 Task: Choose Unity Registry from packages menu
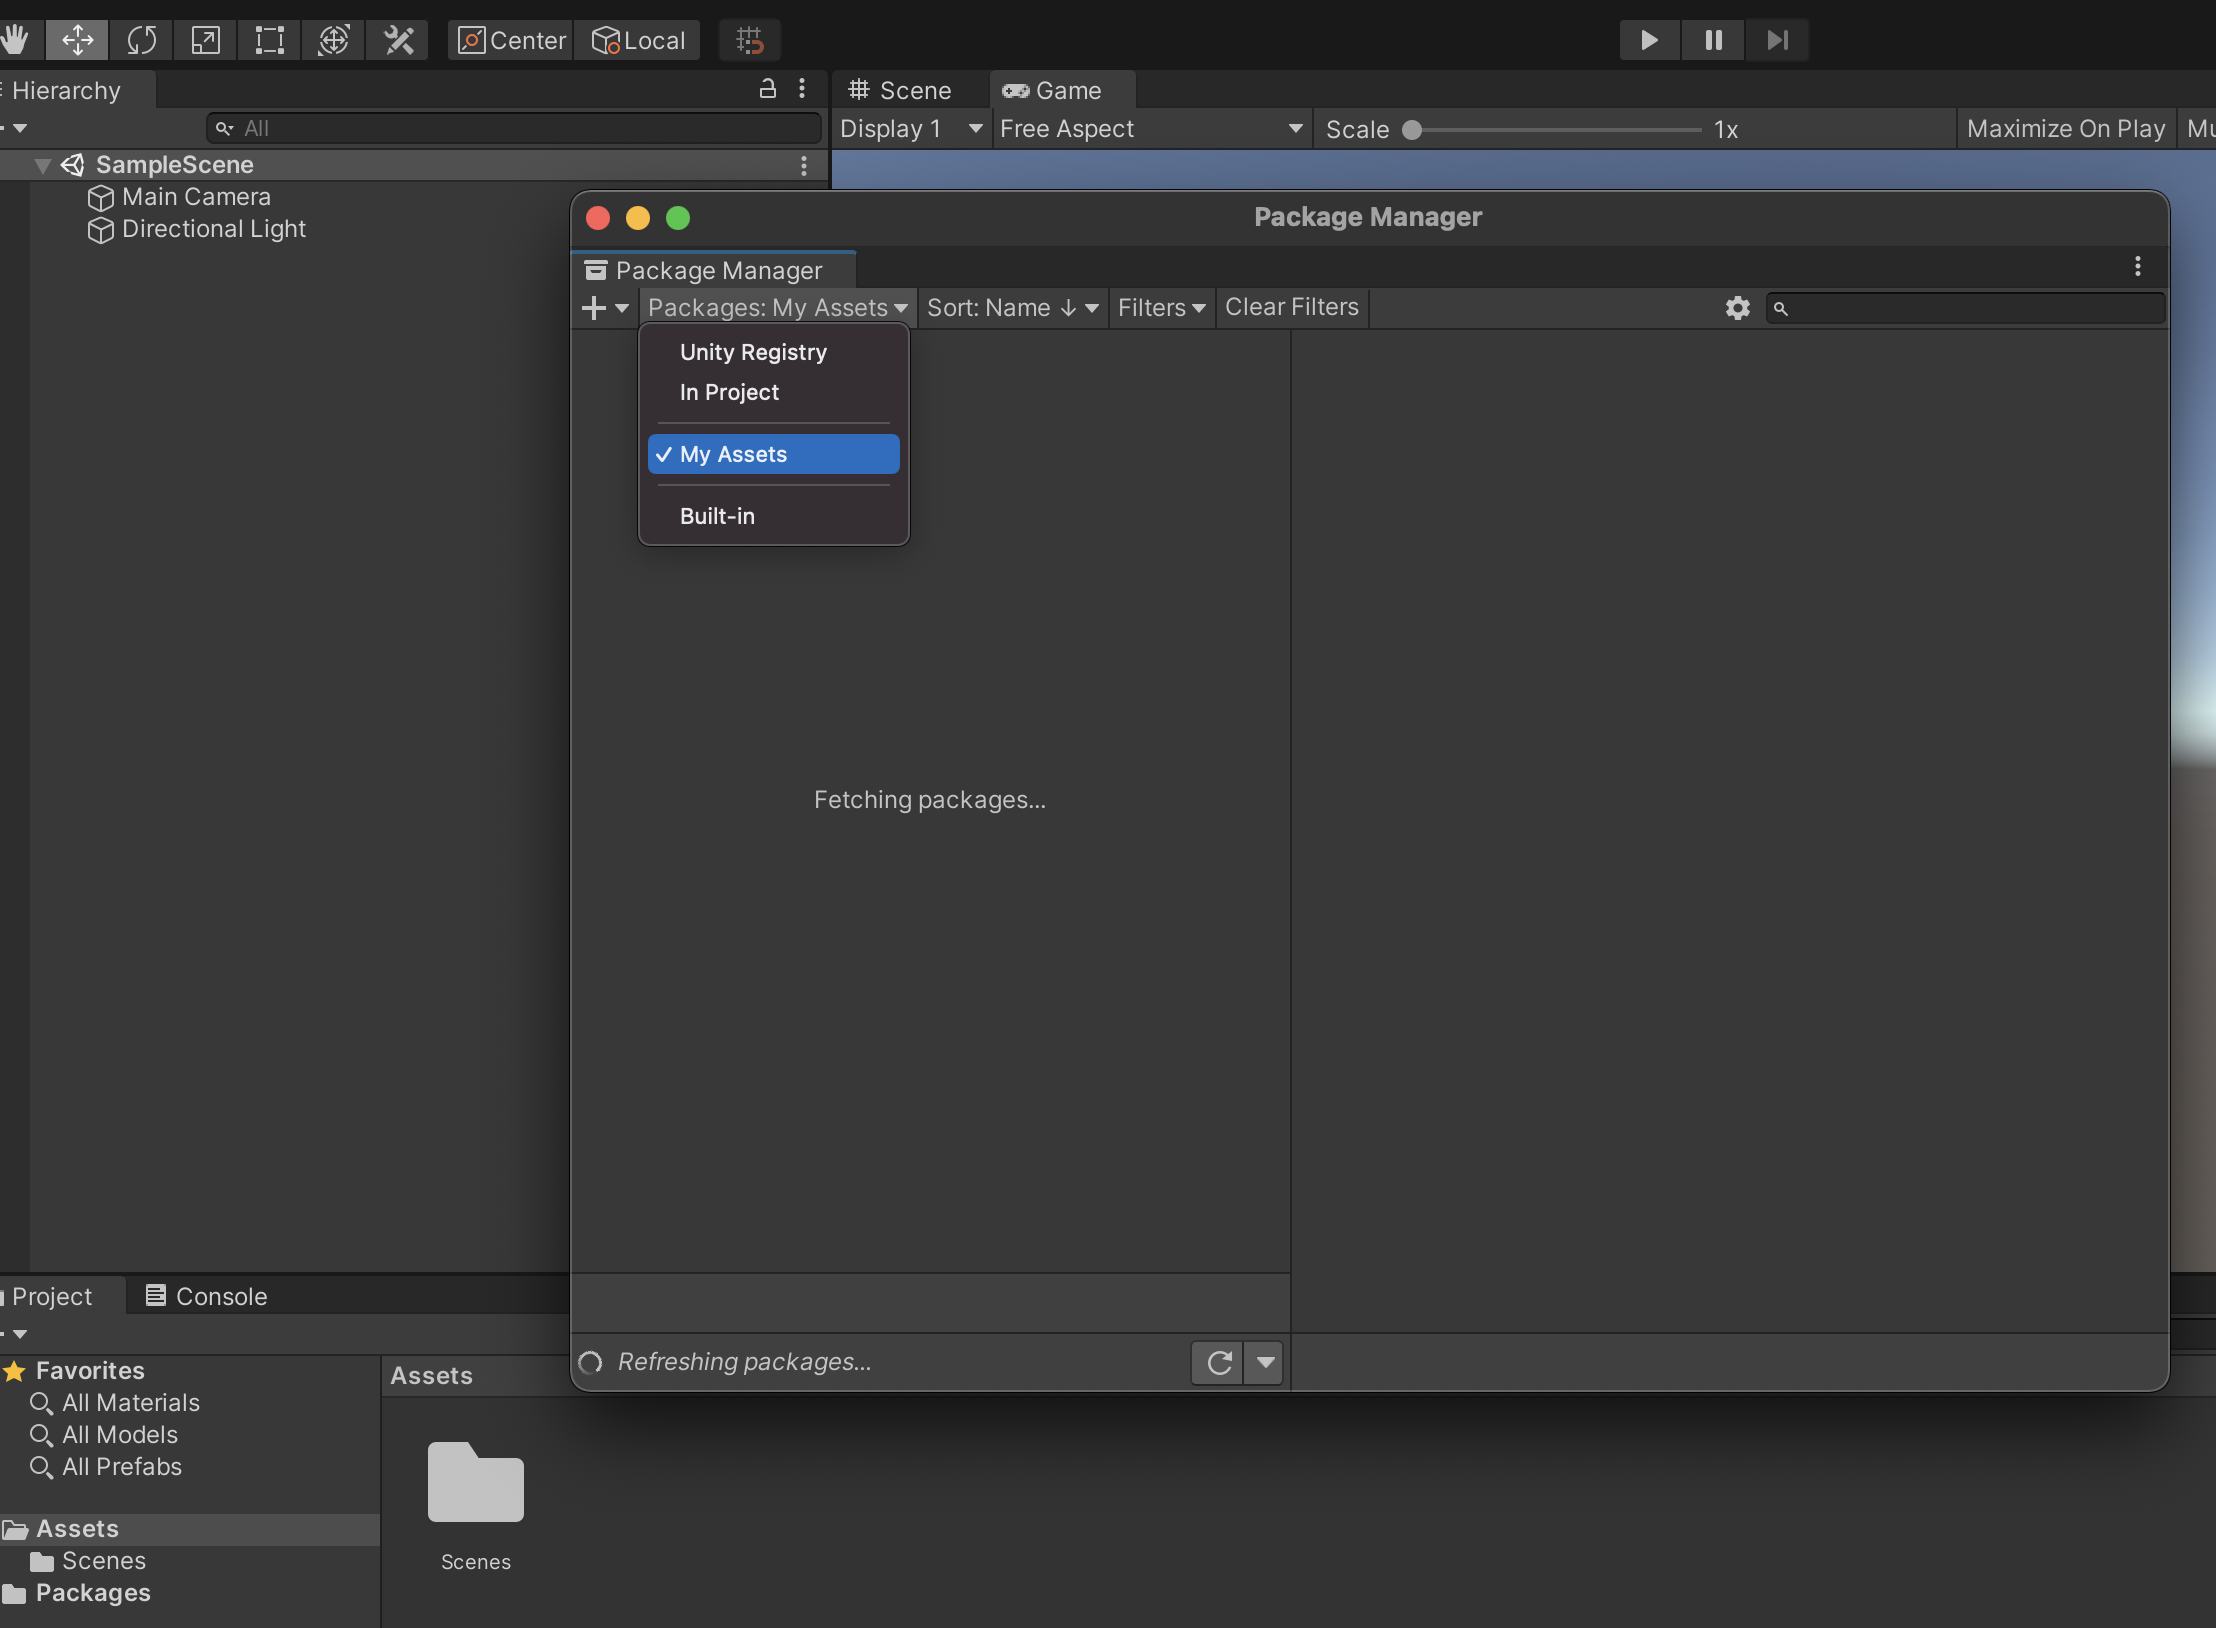tap(753, 352)
